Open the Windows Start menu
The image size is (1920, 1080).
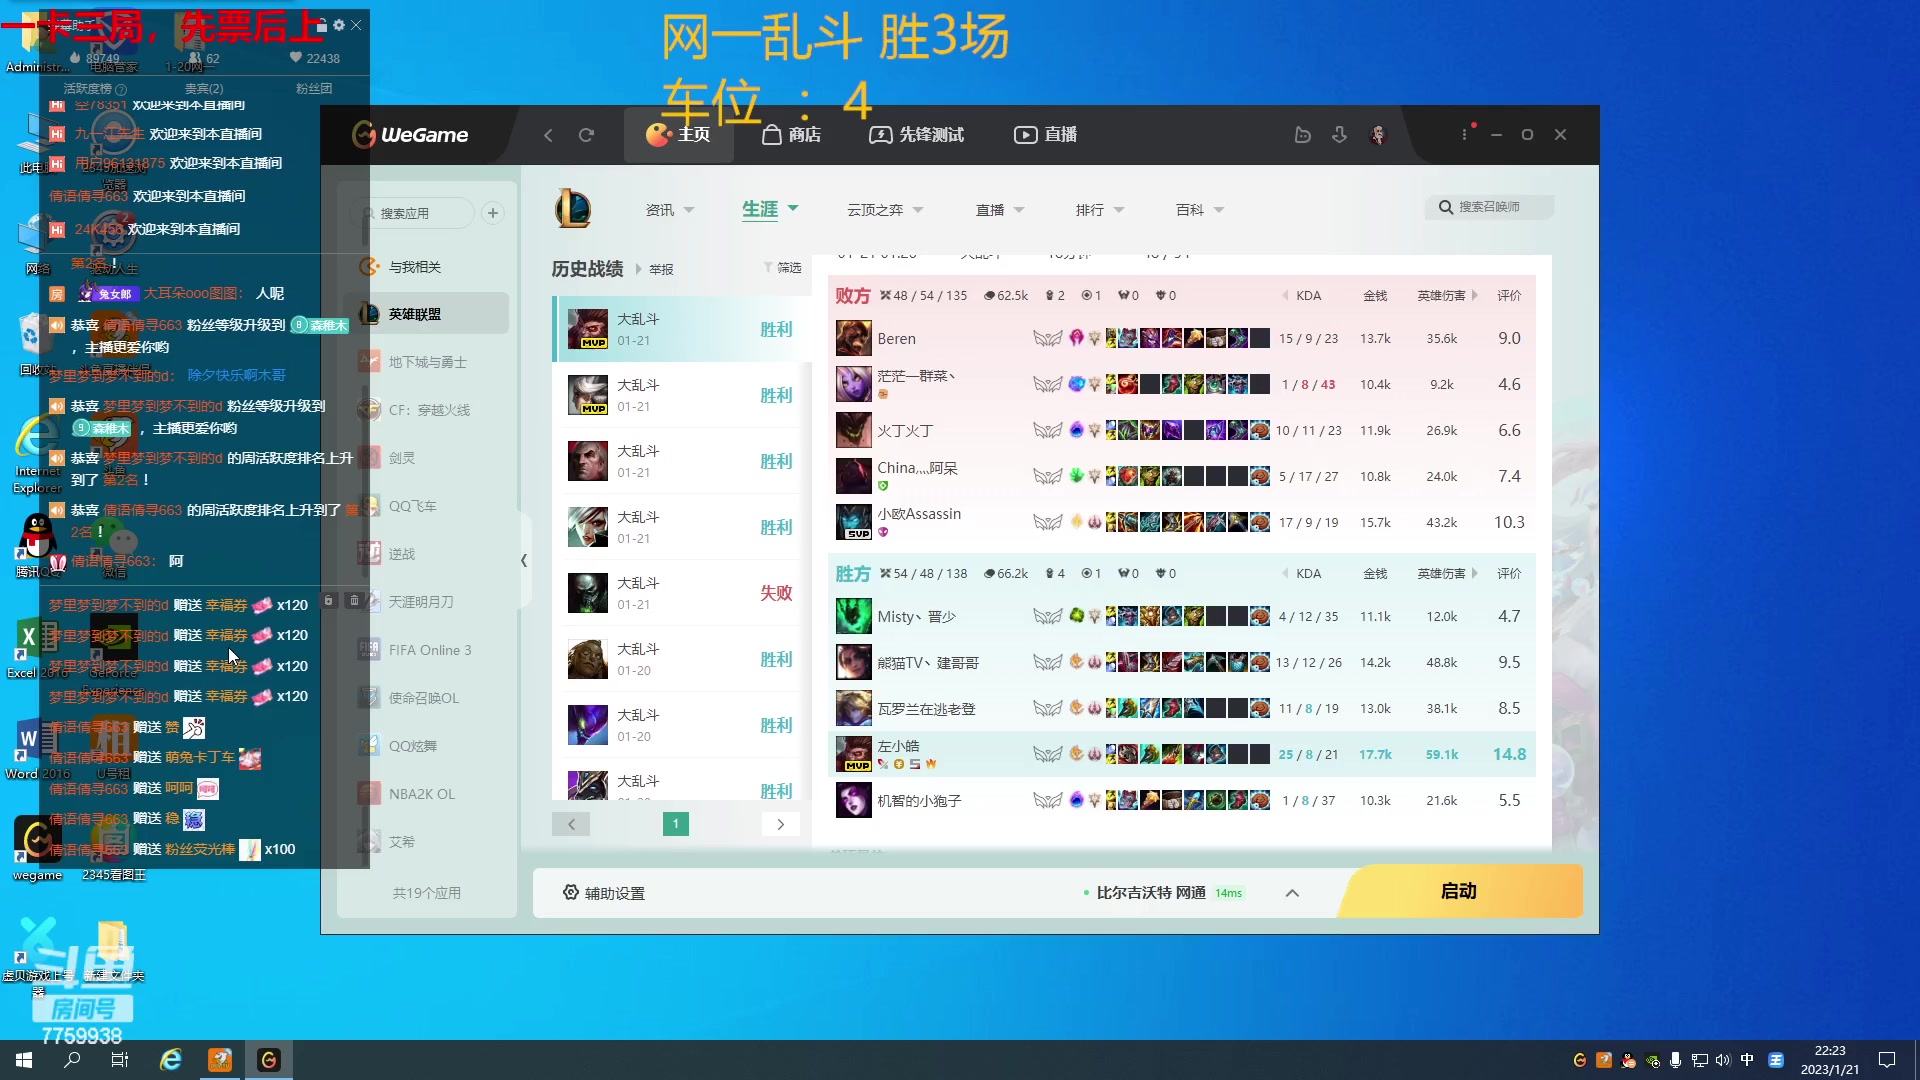click(24, 1060)
